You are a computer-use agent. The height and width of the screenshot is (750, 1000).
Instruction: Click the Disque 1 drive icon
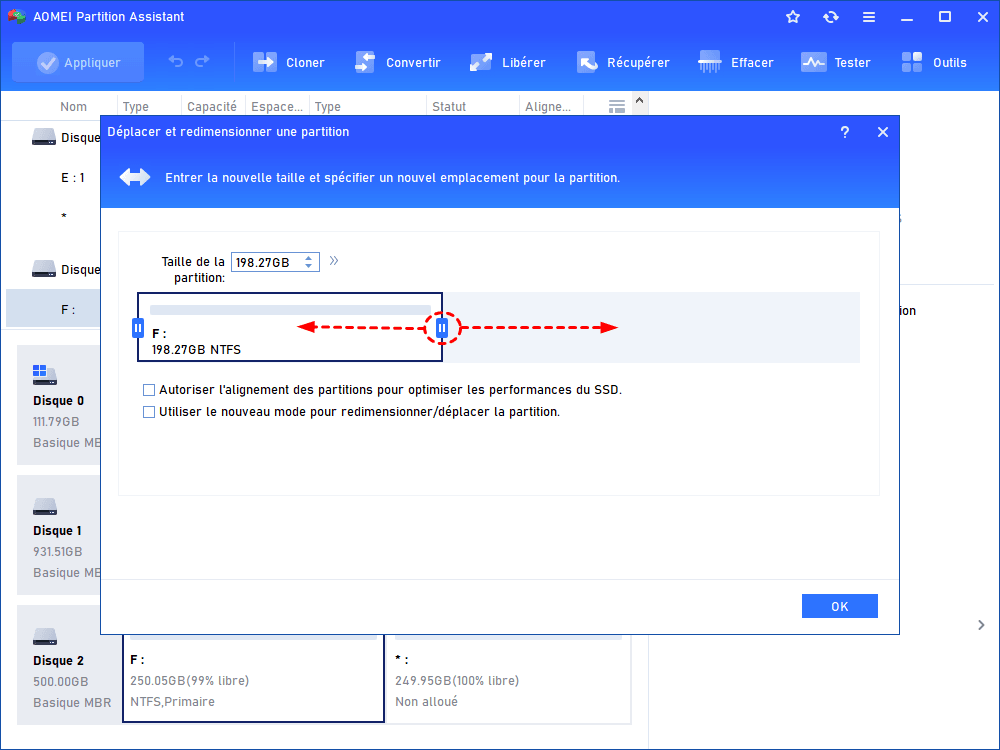pyautogui.click(x=45, y=507)
